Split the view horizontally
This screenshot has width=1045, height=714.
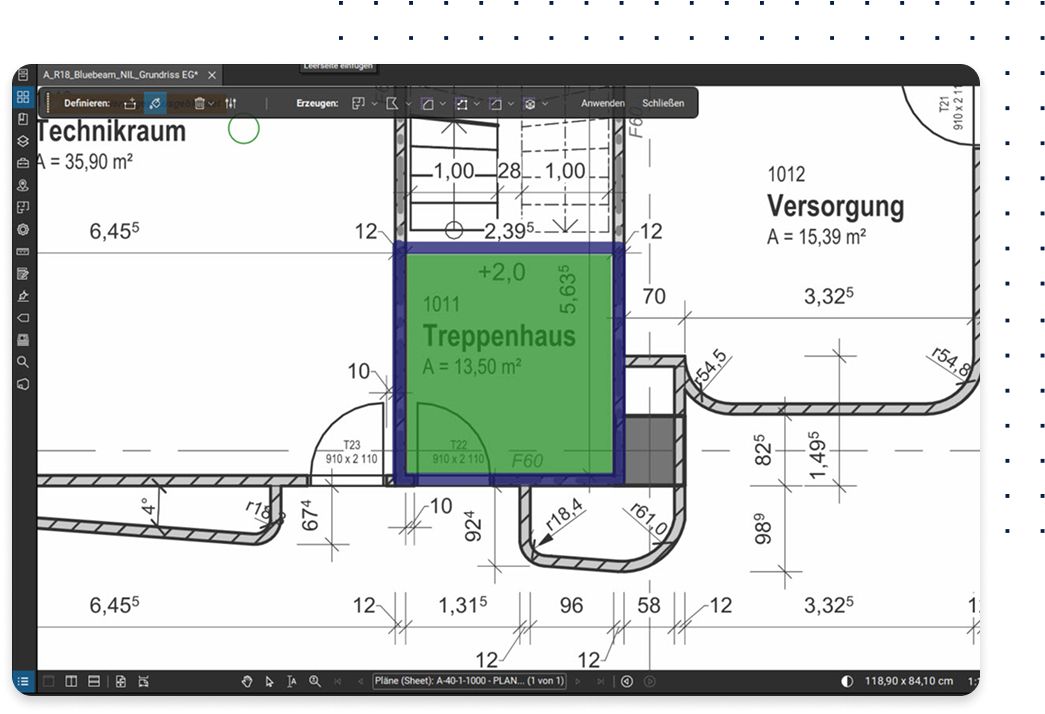(x=94, y=681)
